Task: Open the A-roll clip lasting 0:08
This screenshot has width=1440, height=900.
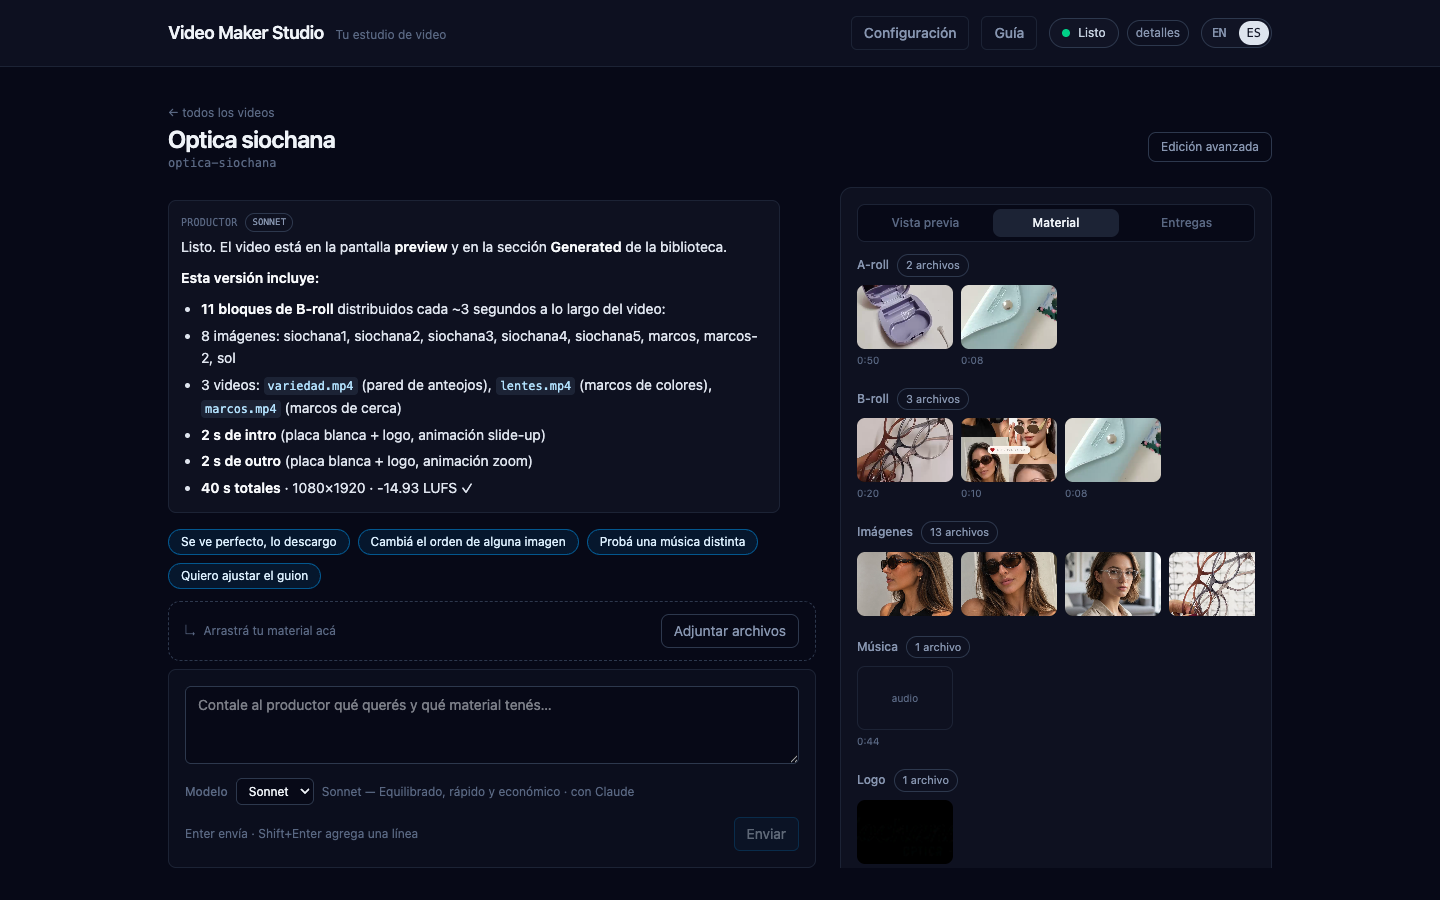Action: click(1009, 317)
